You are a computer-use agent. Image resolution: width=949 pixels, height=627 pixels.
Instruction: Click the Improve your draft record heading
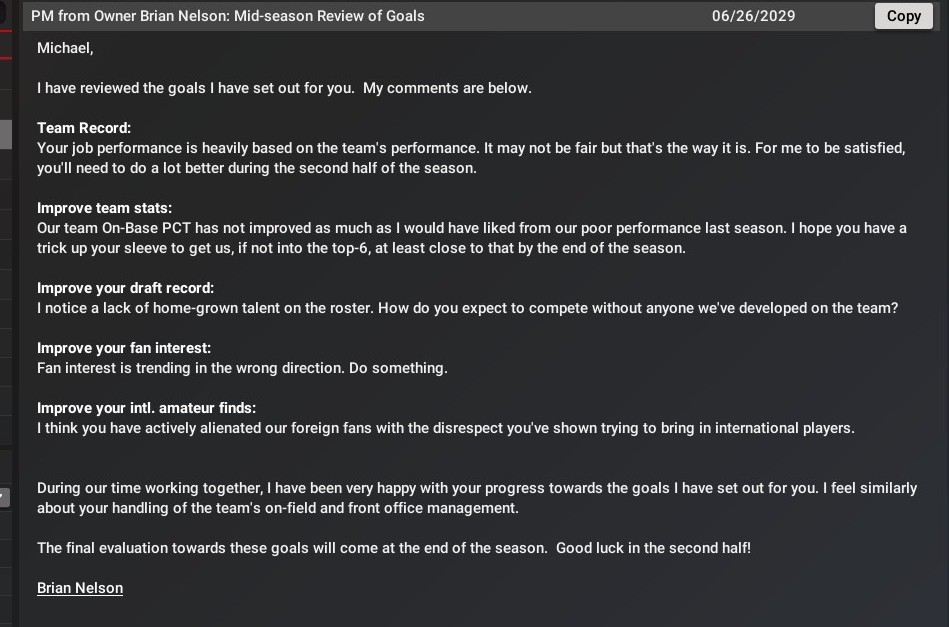click(x=125, y=288)
